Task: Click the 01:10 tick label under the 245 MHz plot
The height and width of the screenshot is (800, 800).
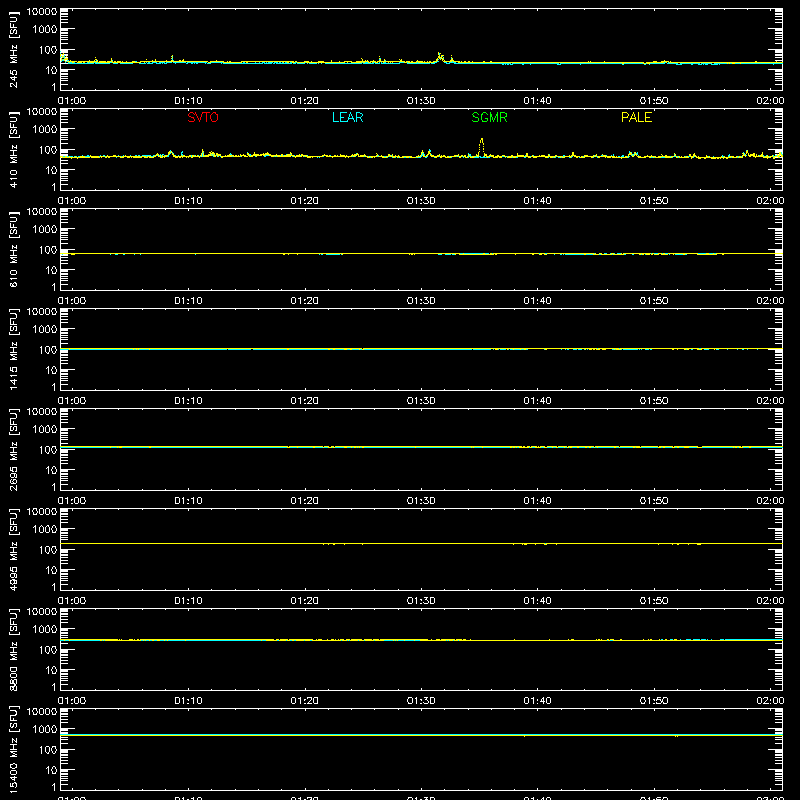Action: tap(188, 101)
